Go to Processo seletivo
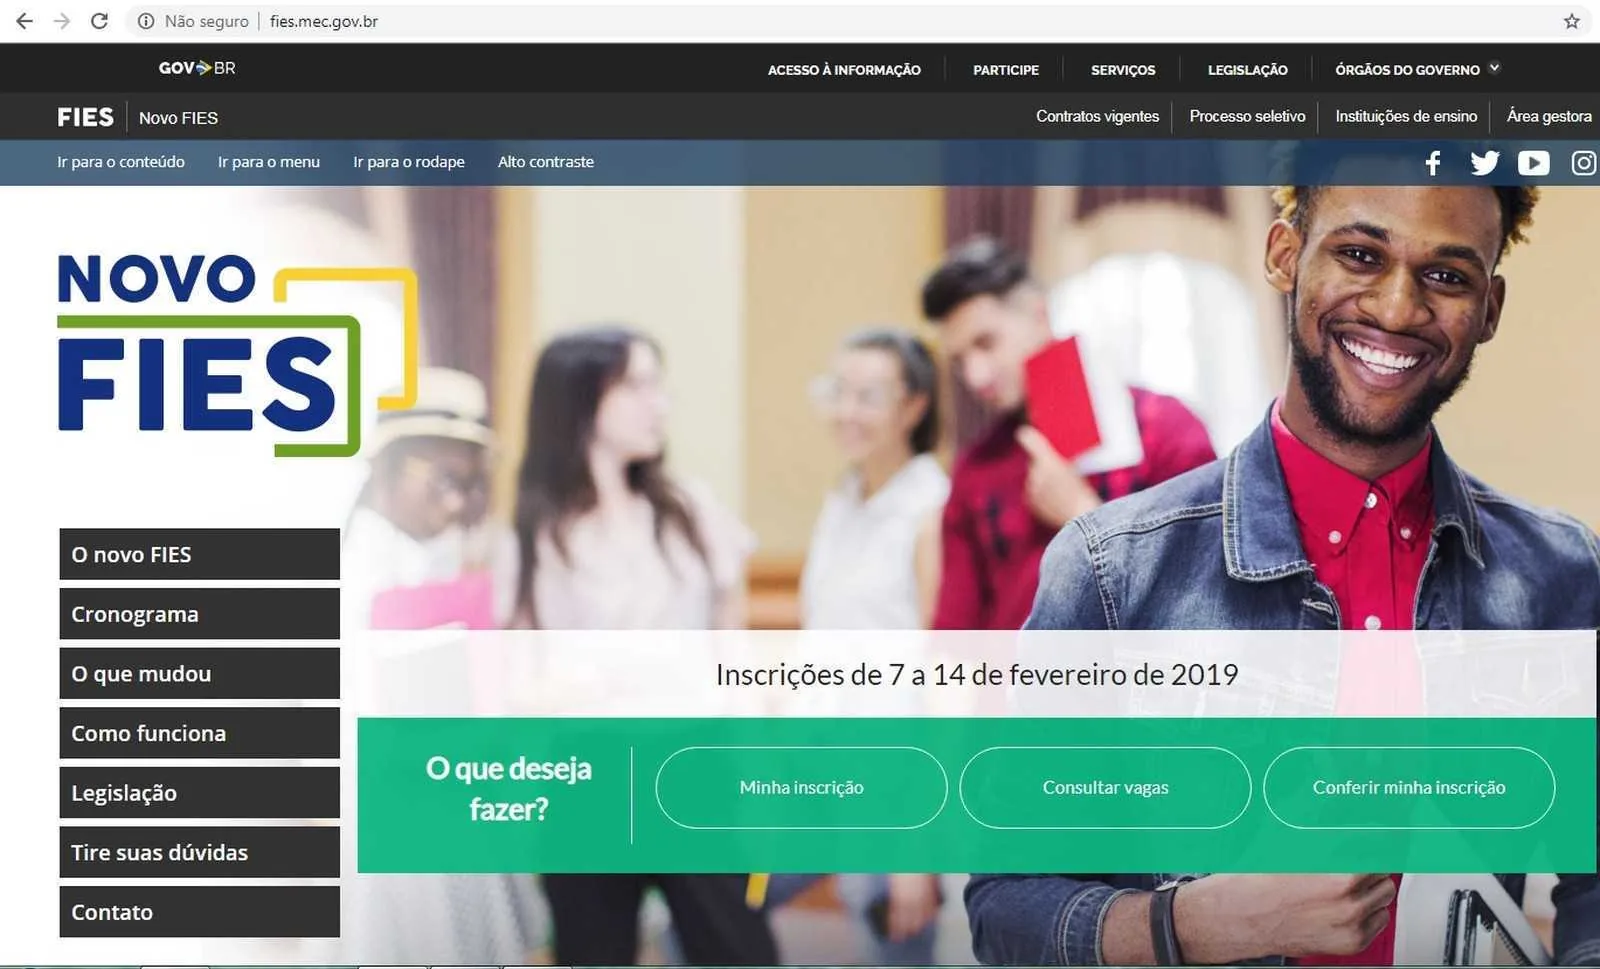1600x969 pixels. 1247,116
